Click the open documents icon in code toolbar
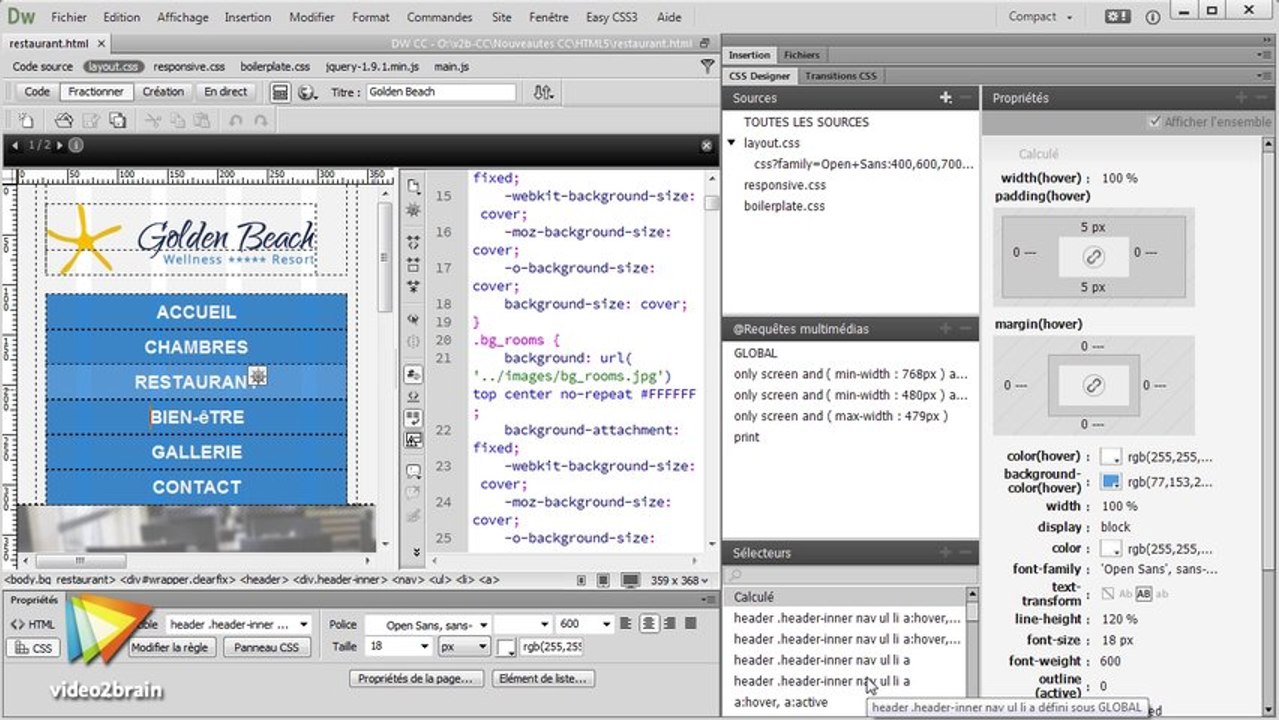 click(413, 187)
